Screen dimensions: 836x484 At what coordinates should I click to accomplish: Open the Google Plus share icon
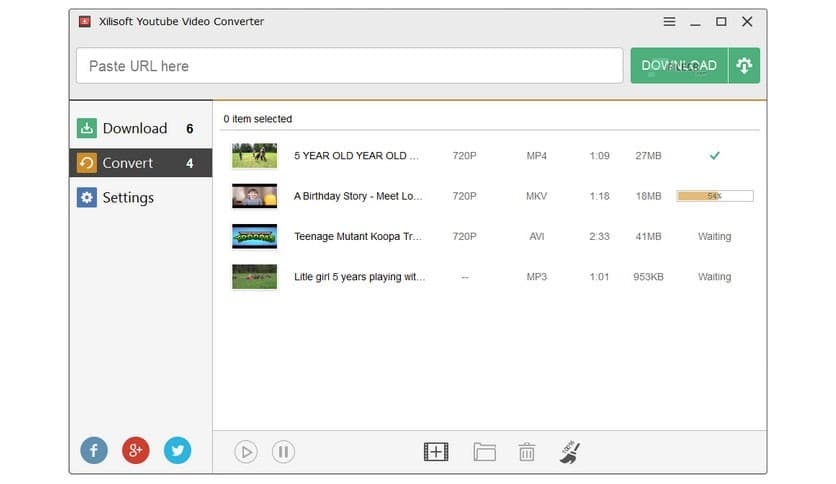(x=135, y=450)
